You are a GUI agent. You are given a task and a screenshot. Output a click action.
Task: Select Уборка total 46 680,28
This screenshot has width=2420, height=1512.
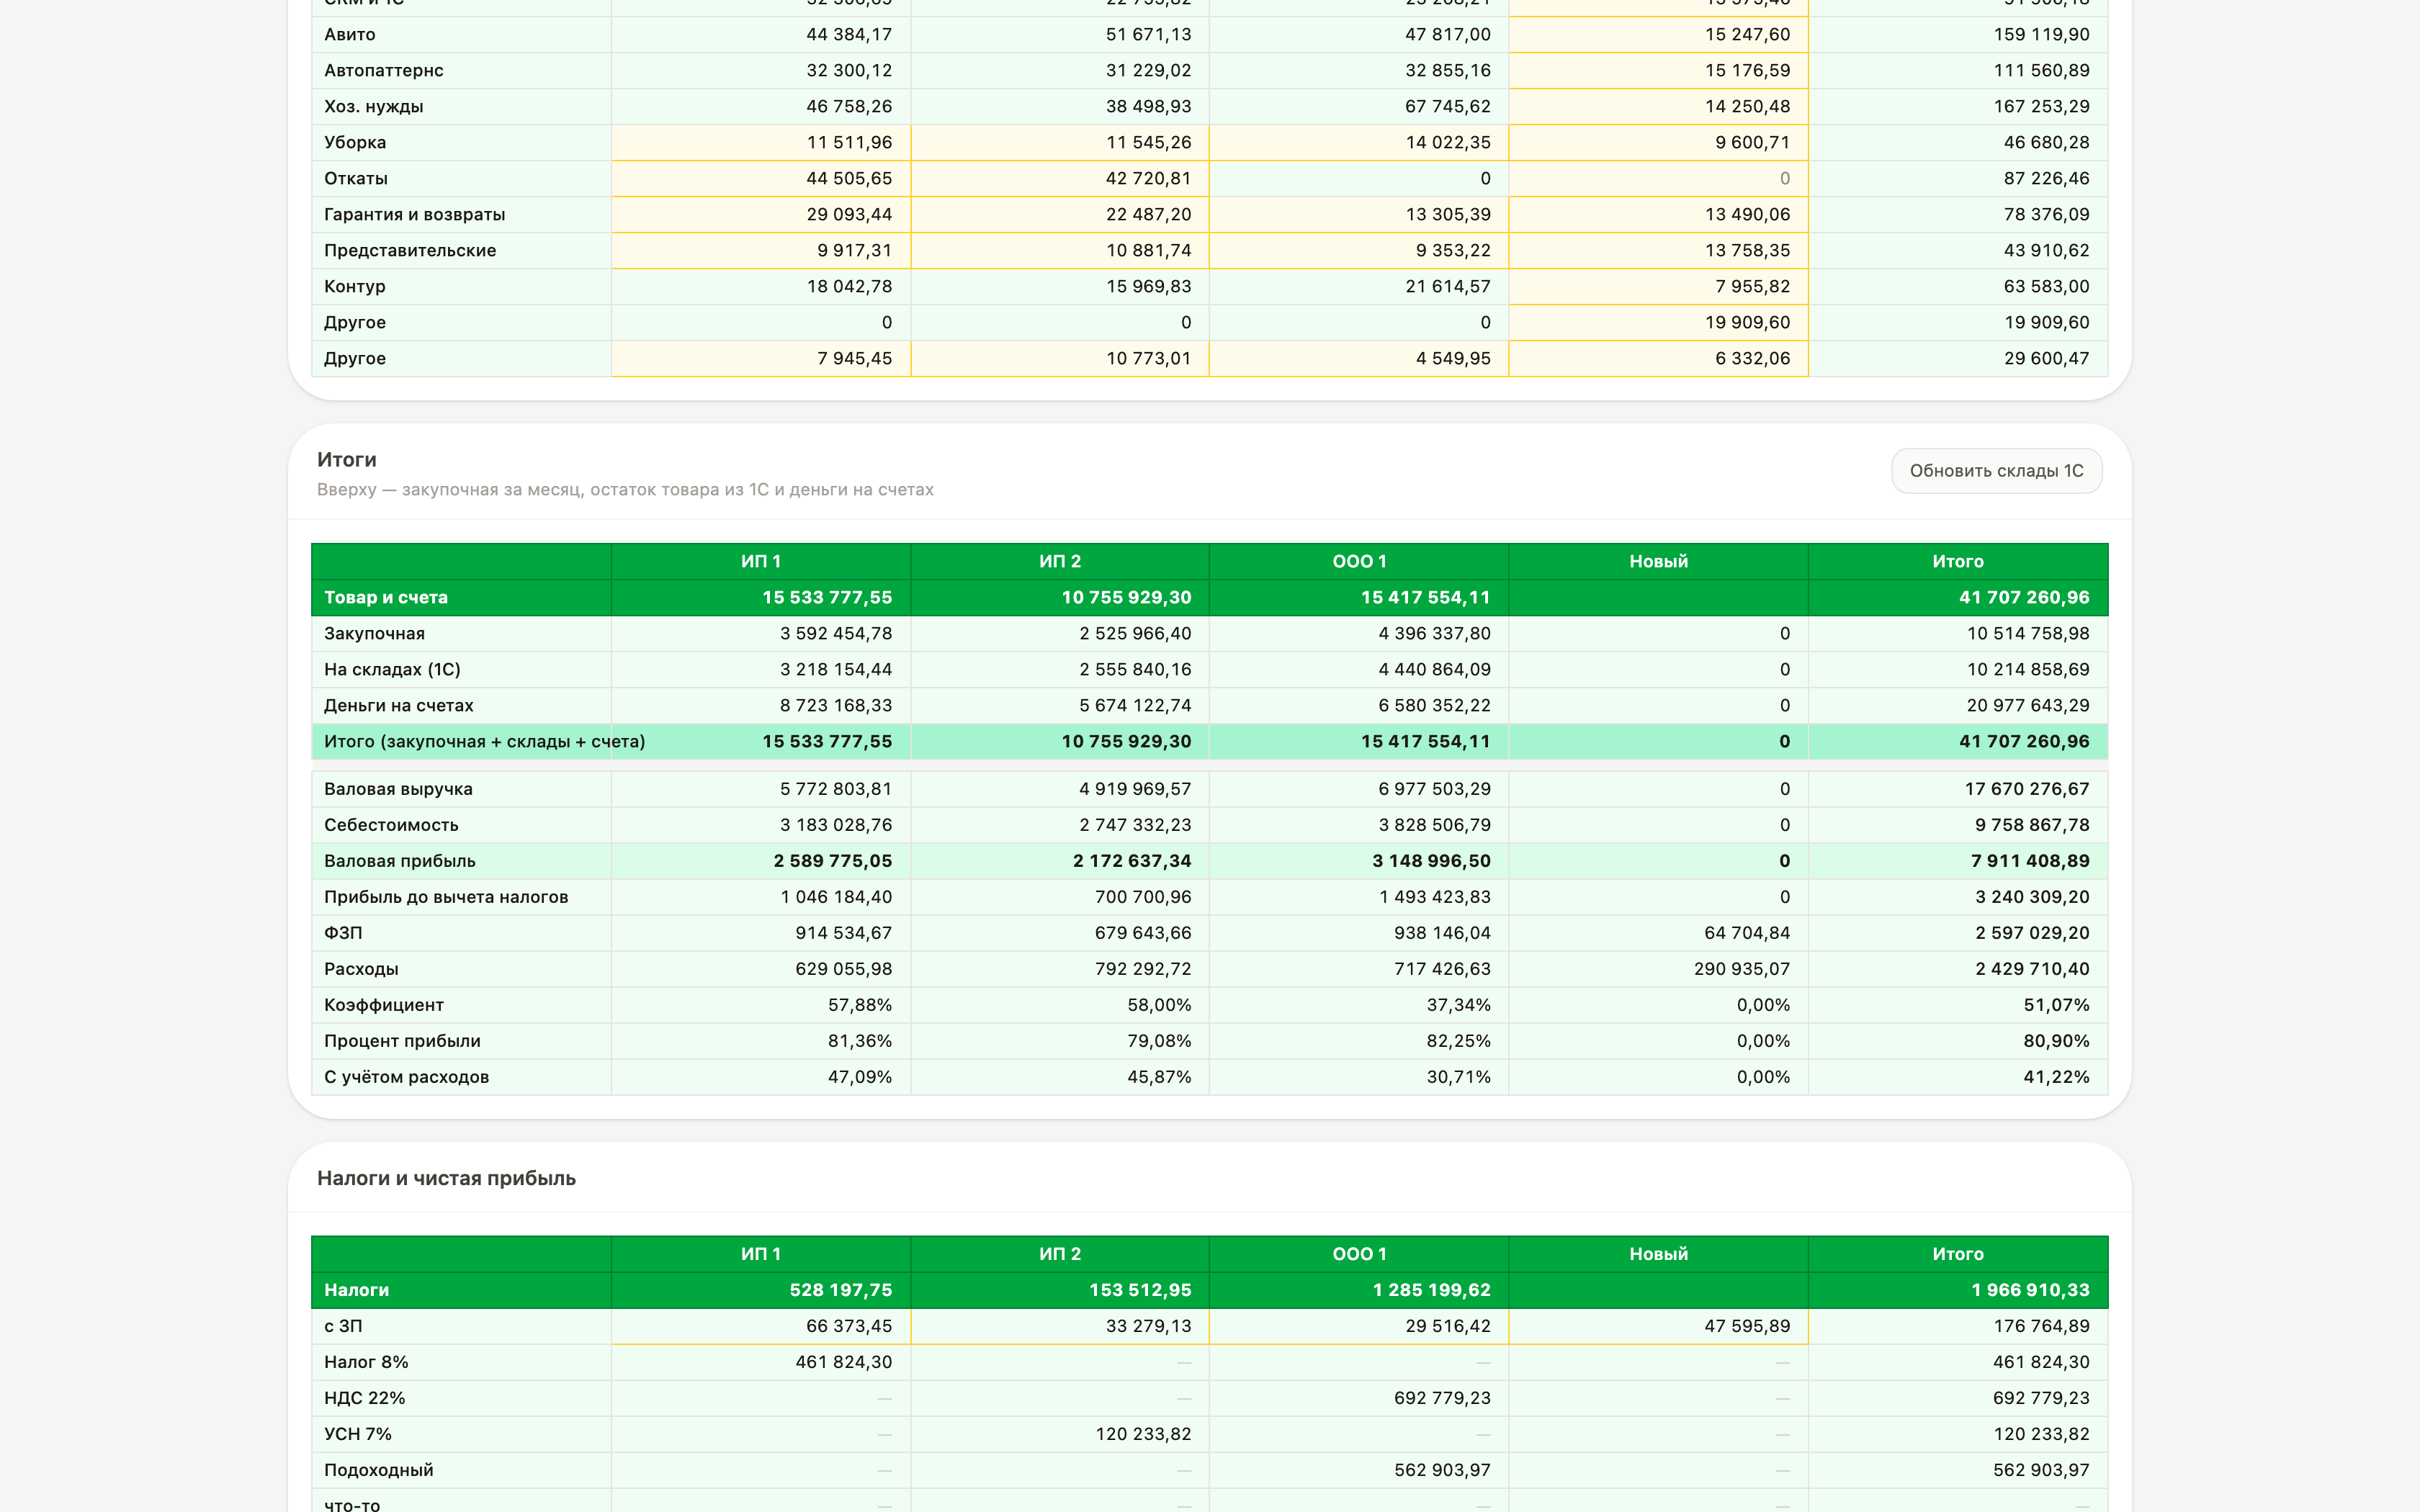click(2046, 143)
